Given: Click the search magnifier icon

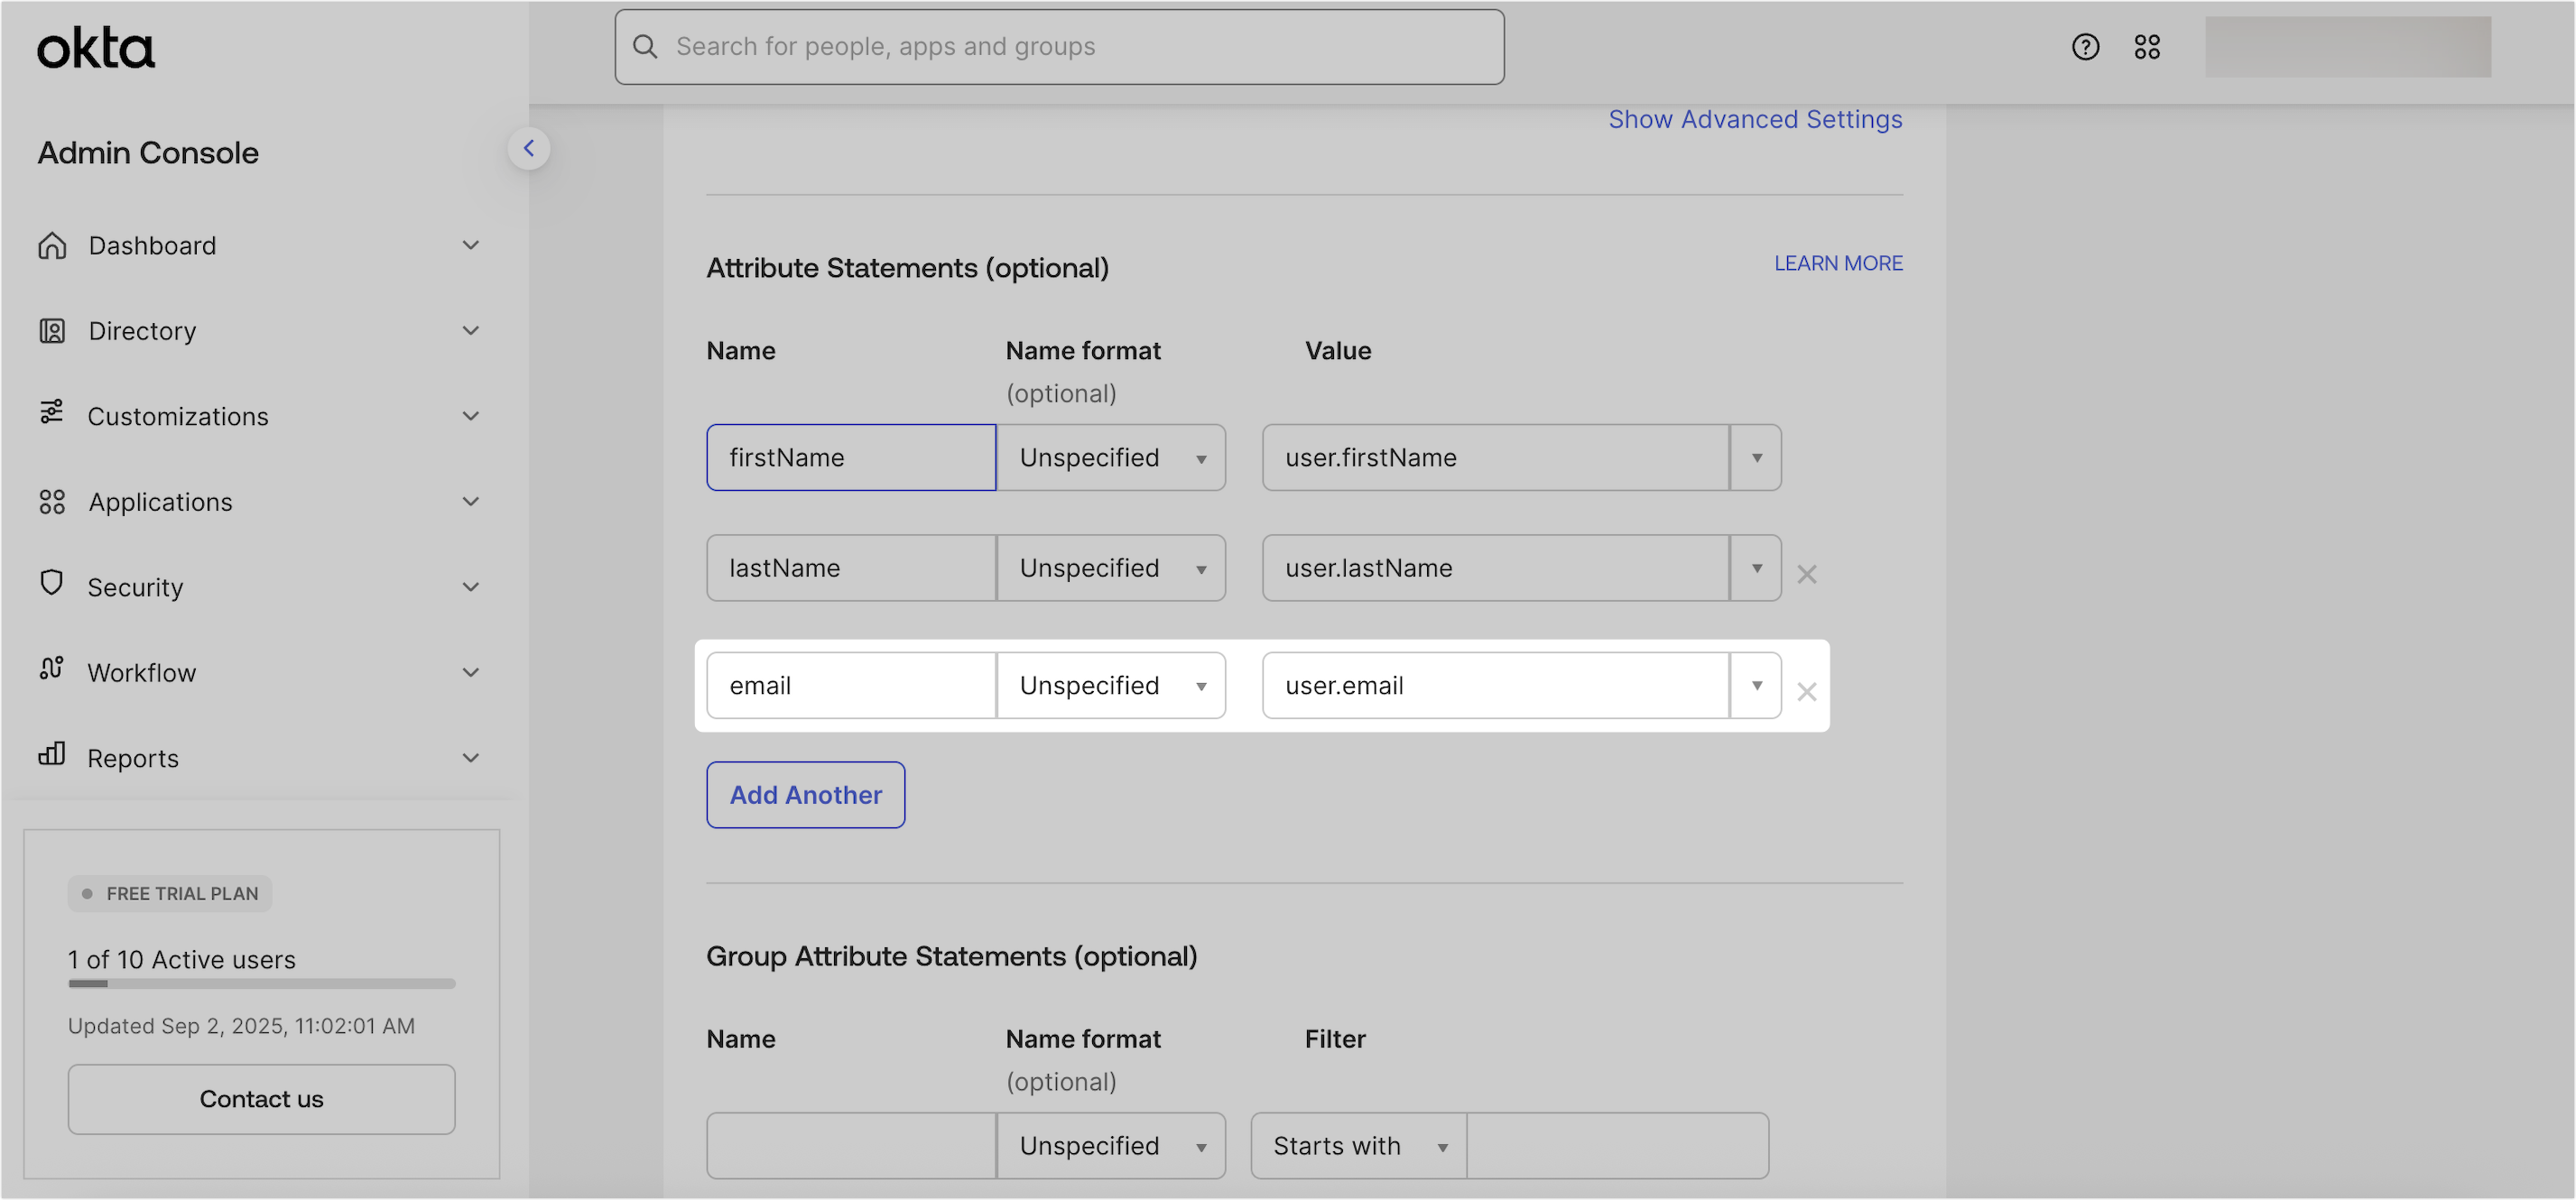Looking at the screenshot, I should [x=646, y=47].
